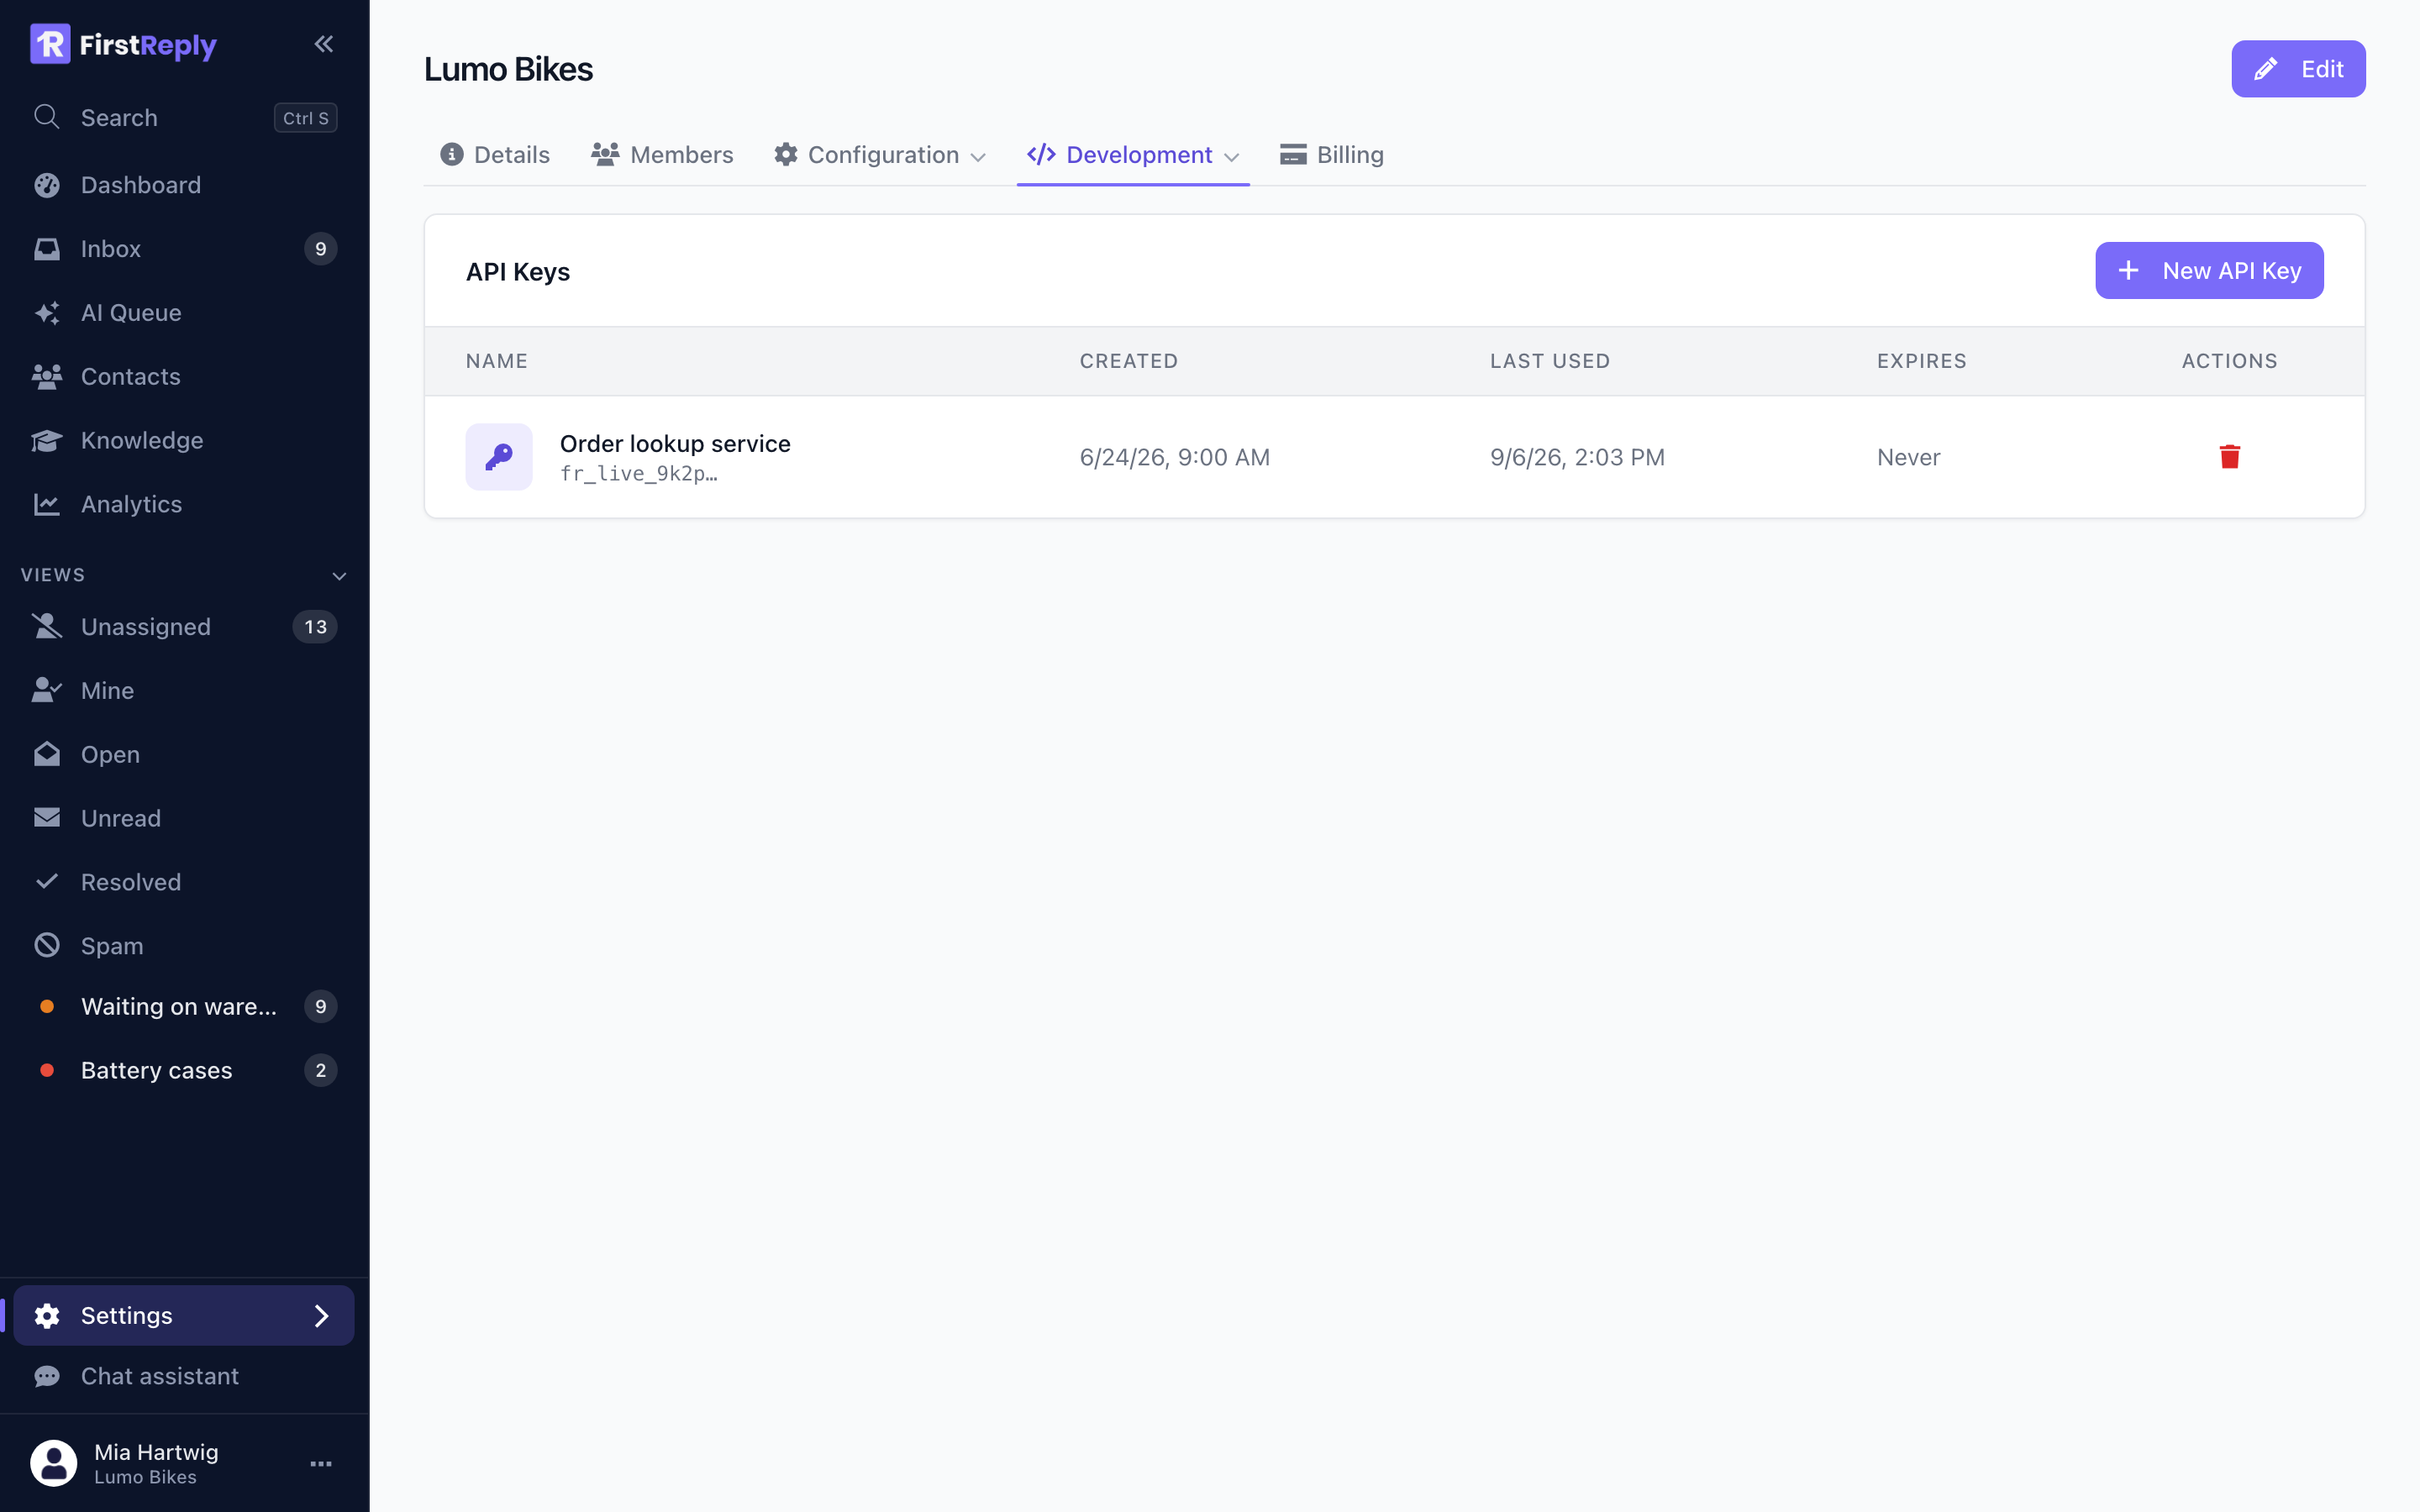Collapse the sidebar with double chevron

[x=323, y=44]
